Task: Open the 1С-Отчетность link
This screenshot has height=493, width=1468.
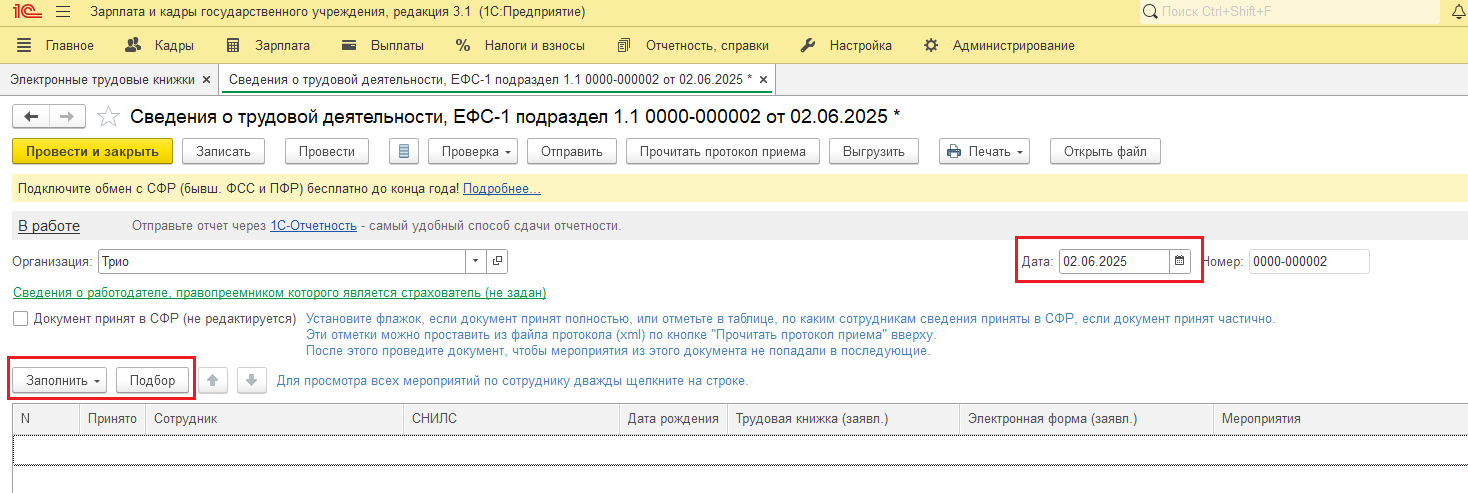Action: [x=313, y=226]
